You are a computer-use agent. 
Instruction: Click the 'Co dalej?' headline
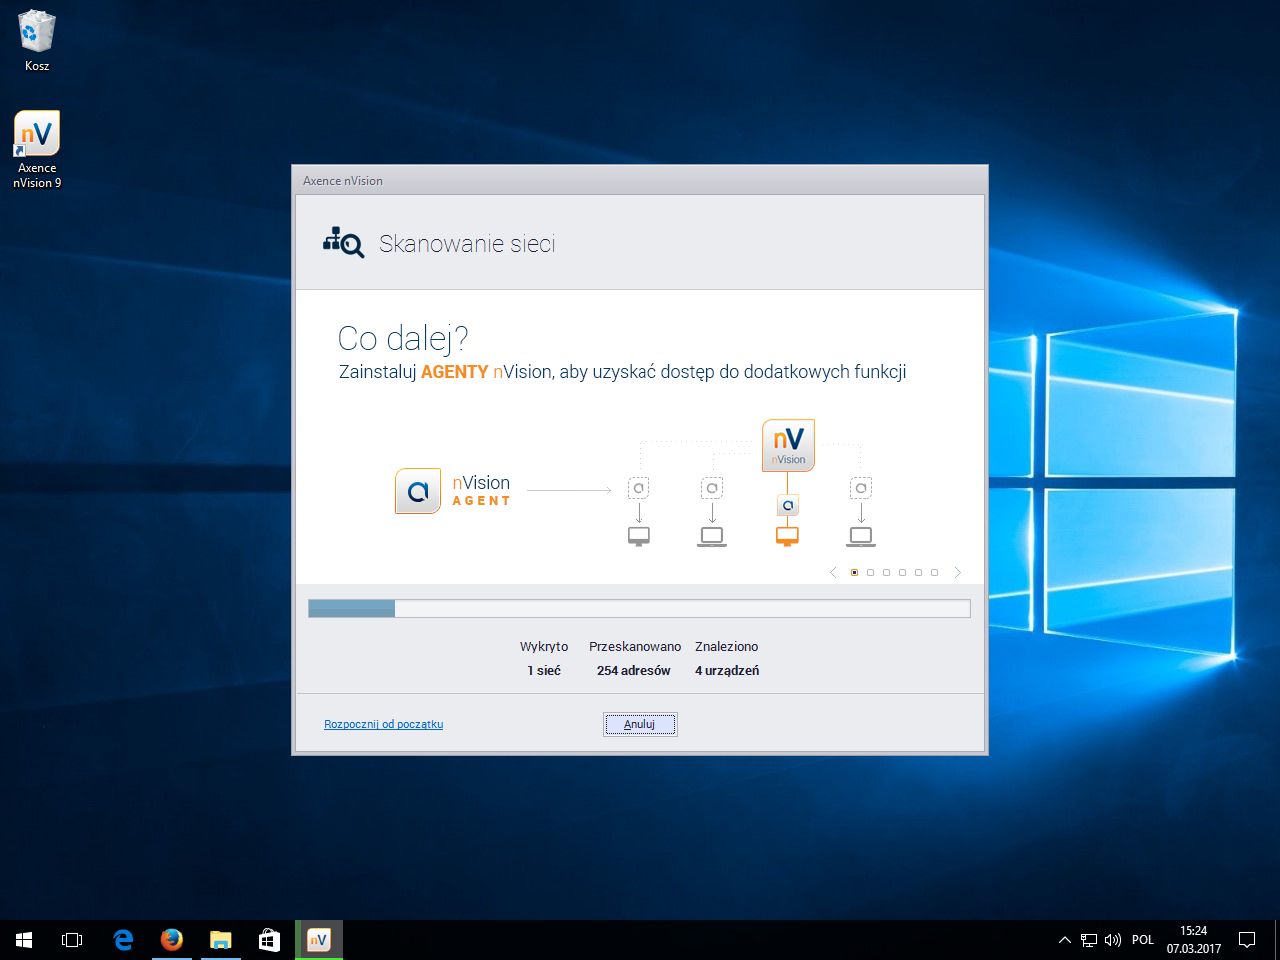(403, 339)
